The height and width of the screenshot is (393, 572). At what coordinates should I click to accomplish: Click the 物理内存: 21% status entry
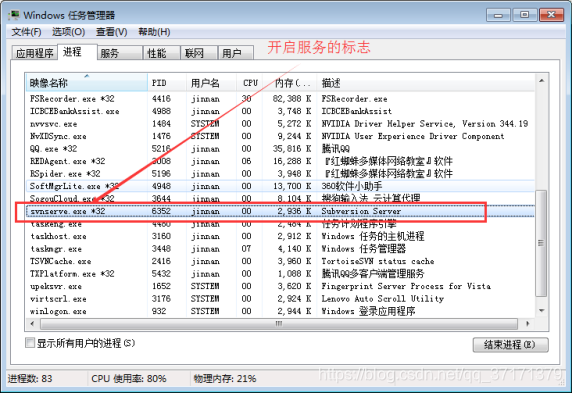(x=225, y=378)
